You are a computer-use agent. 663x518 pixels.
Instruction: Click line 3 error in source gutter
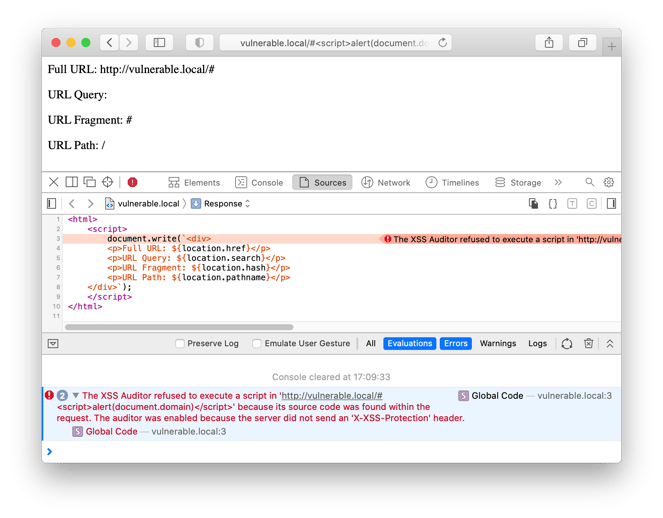click(x=58, y=239)
